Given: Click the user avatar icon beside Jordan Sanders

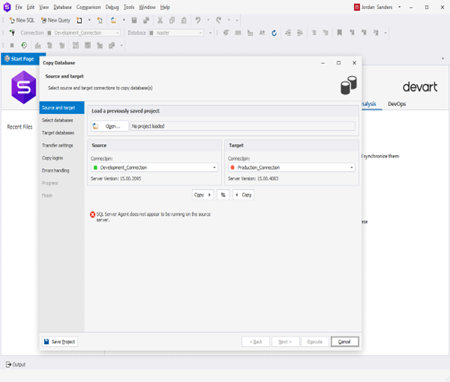Looking at the screenshot, I should [x=357, y=7].
